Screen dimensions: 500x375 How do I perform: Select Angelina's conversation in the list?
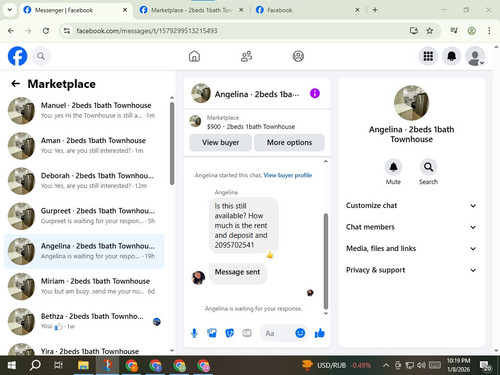(x=84, y=251)
